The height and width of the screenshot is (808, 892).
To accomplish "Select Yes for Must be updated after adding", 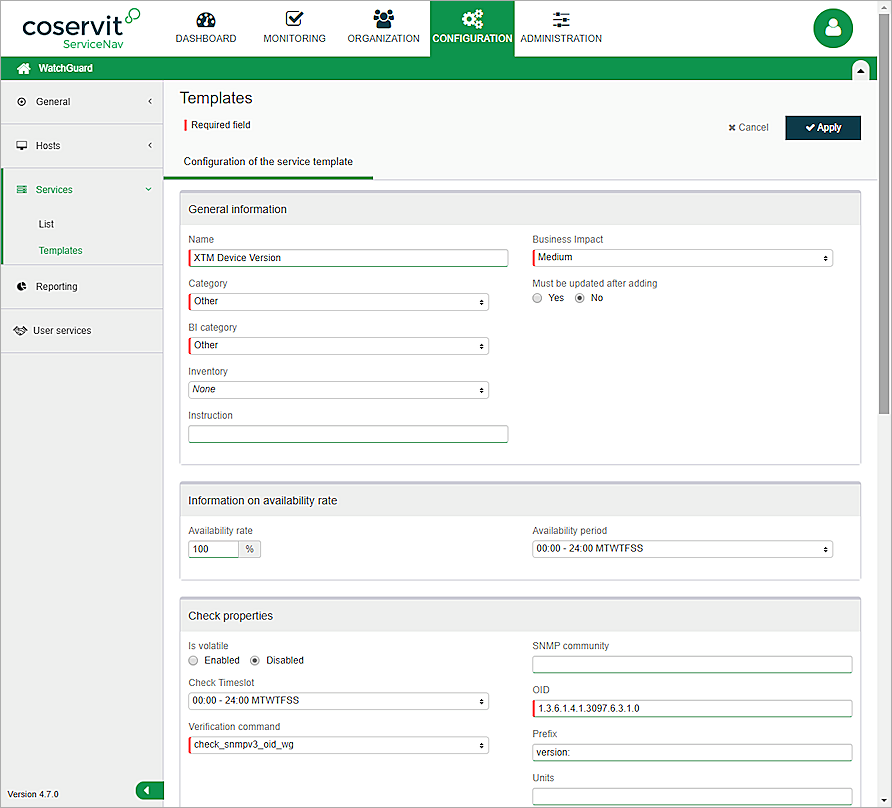I will pyautogui.click(x=538, y=298).
